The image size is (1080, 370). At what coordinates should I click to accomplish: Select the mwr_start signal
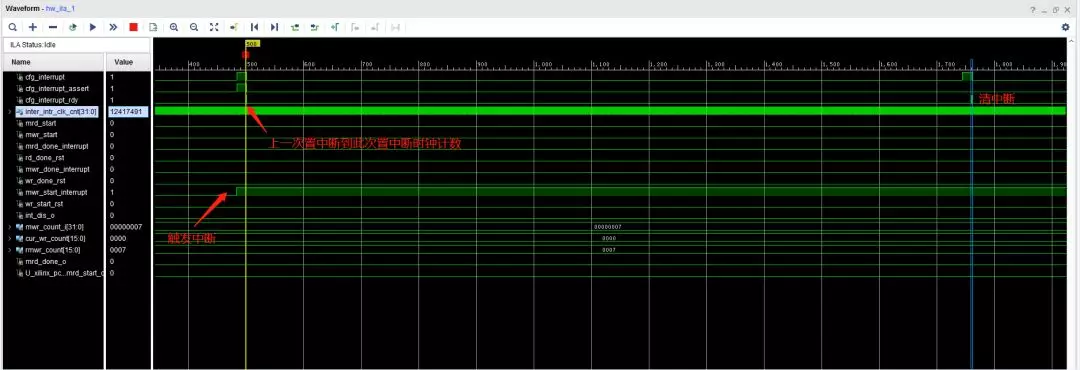[41, 134]
